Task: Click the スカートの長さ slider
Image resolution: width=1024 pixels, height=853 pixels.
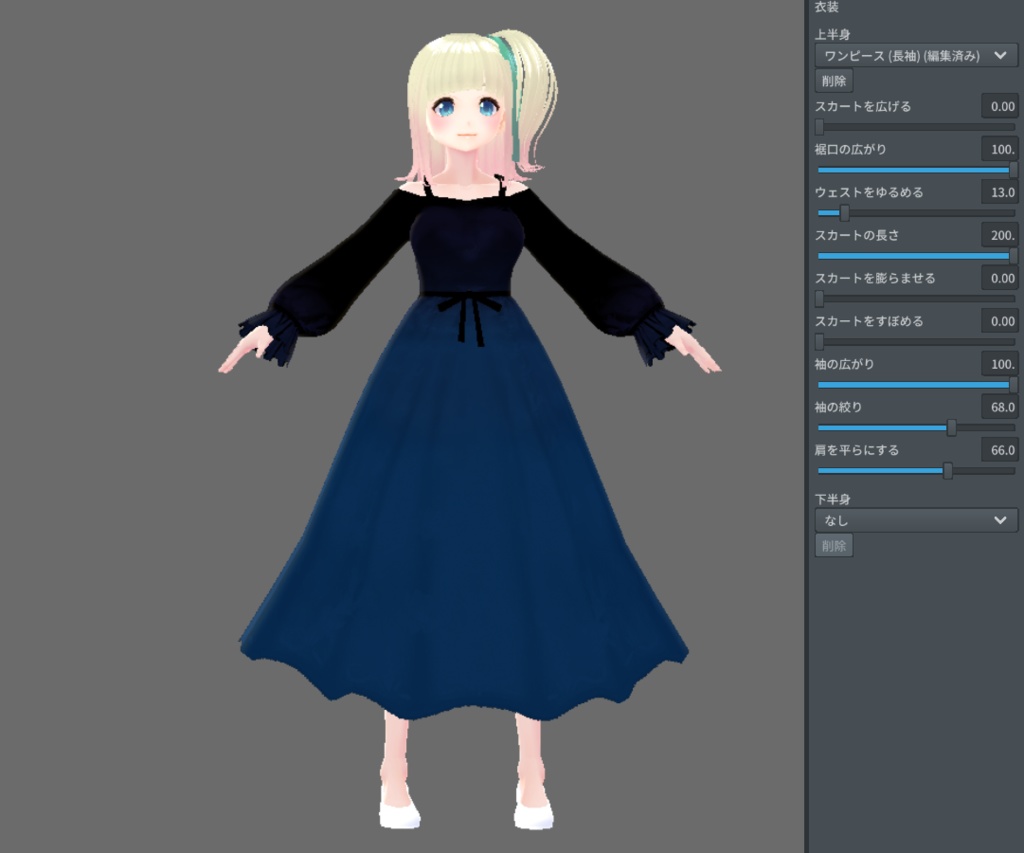Action: click(916, 256)
